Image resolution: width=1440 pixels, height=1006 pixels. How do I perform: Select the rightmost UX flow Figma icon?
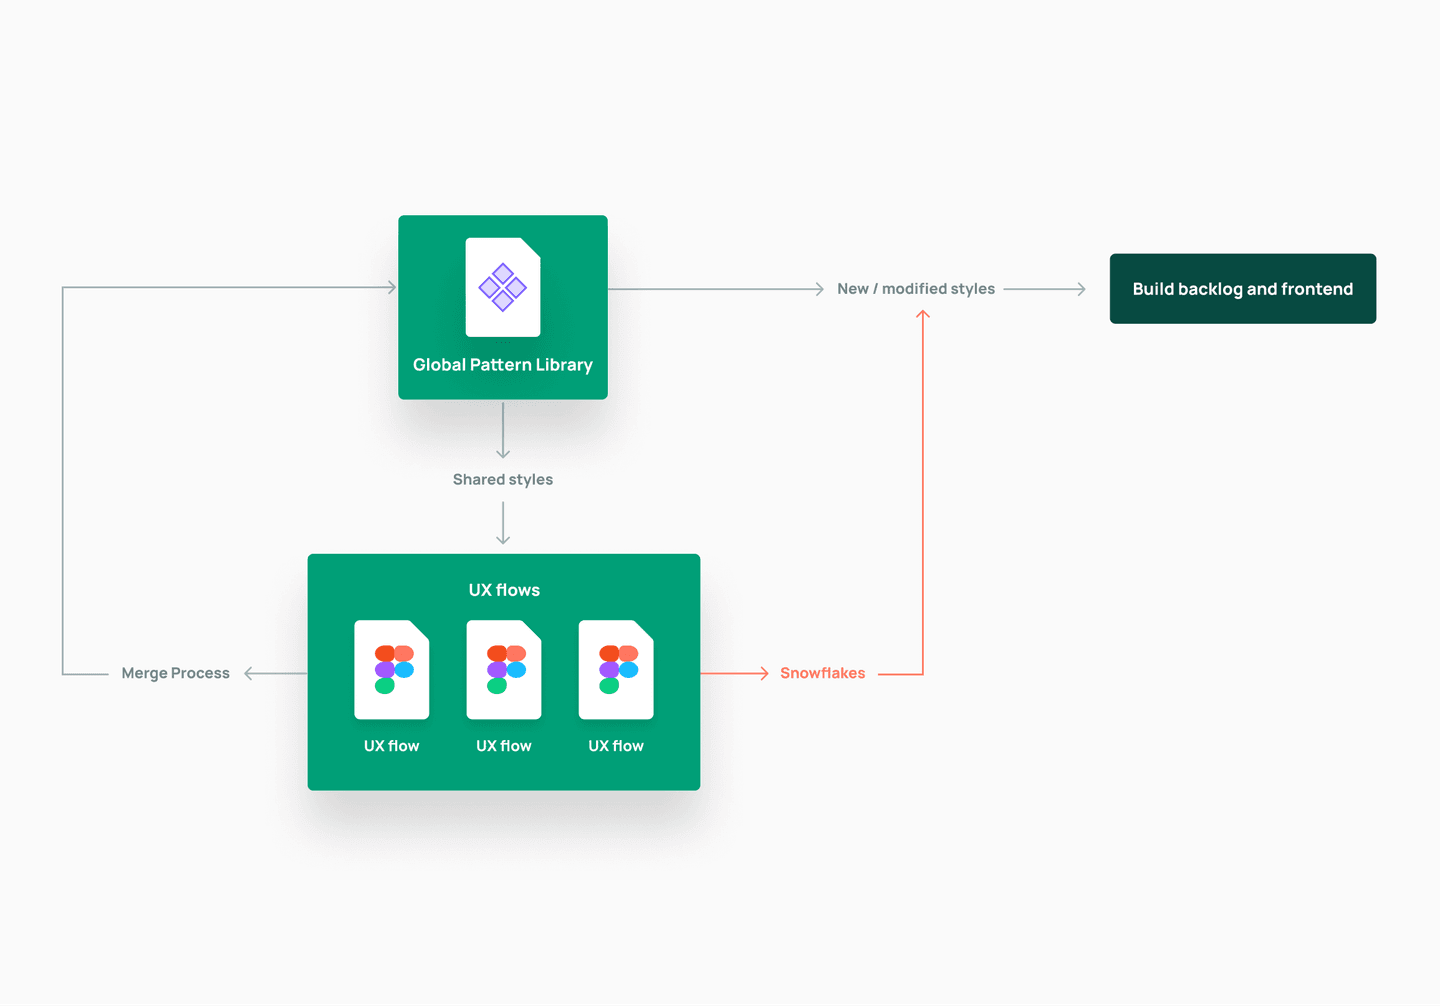[615, 668]
